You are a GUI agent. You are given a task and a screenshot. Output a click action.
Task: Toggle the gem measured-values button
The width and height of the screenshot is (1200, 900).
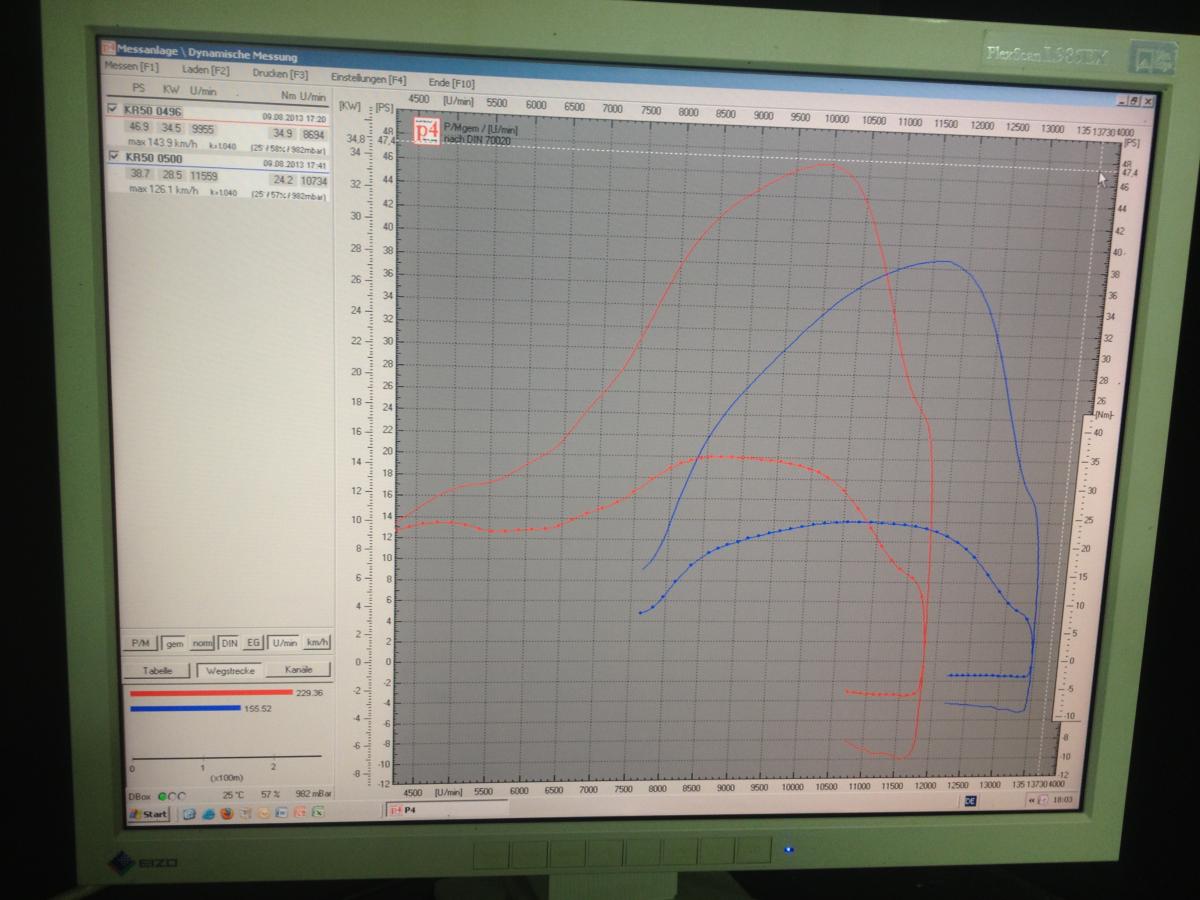(174, 643)
